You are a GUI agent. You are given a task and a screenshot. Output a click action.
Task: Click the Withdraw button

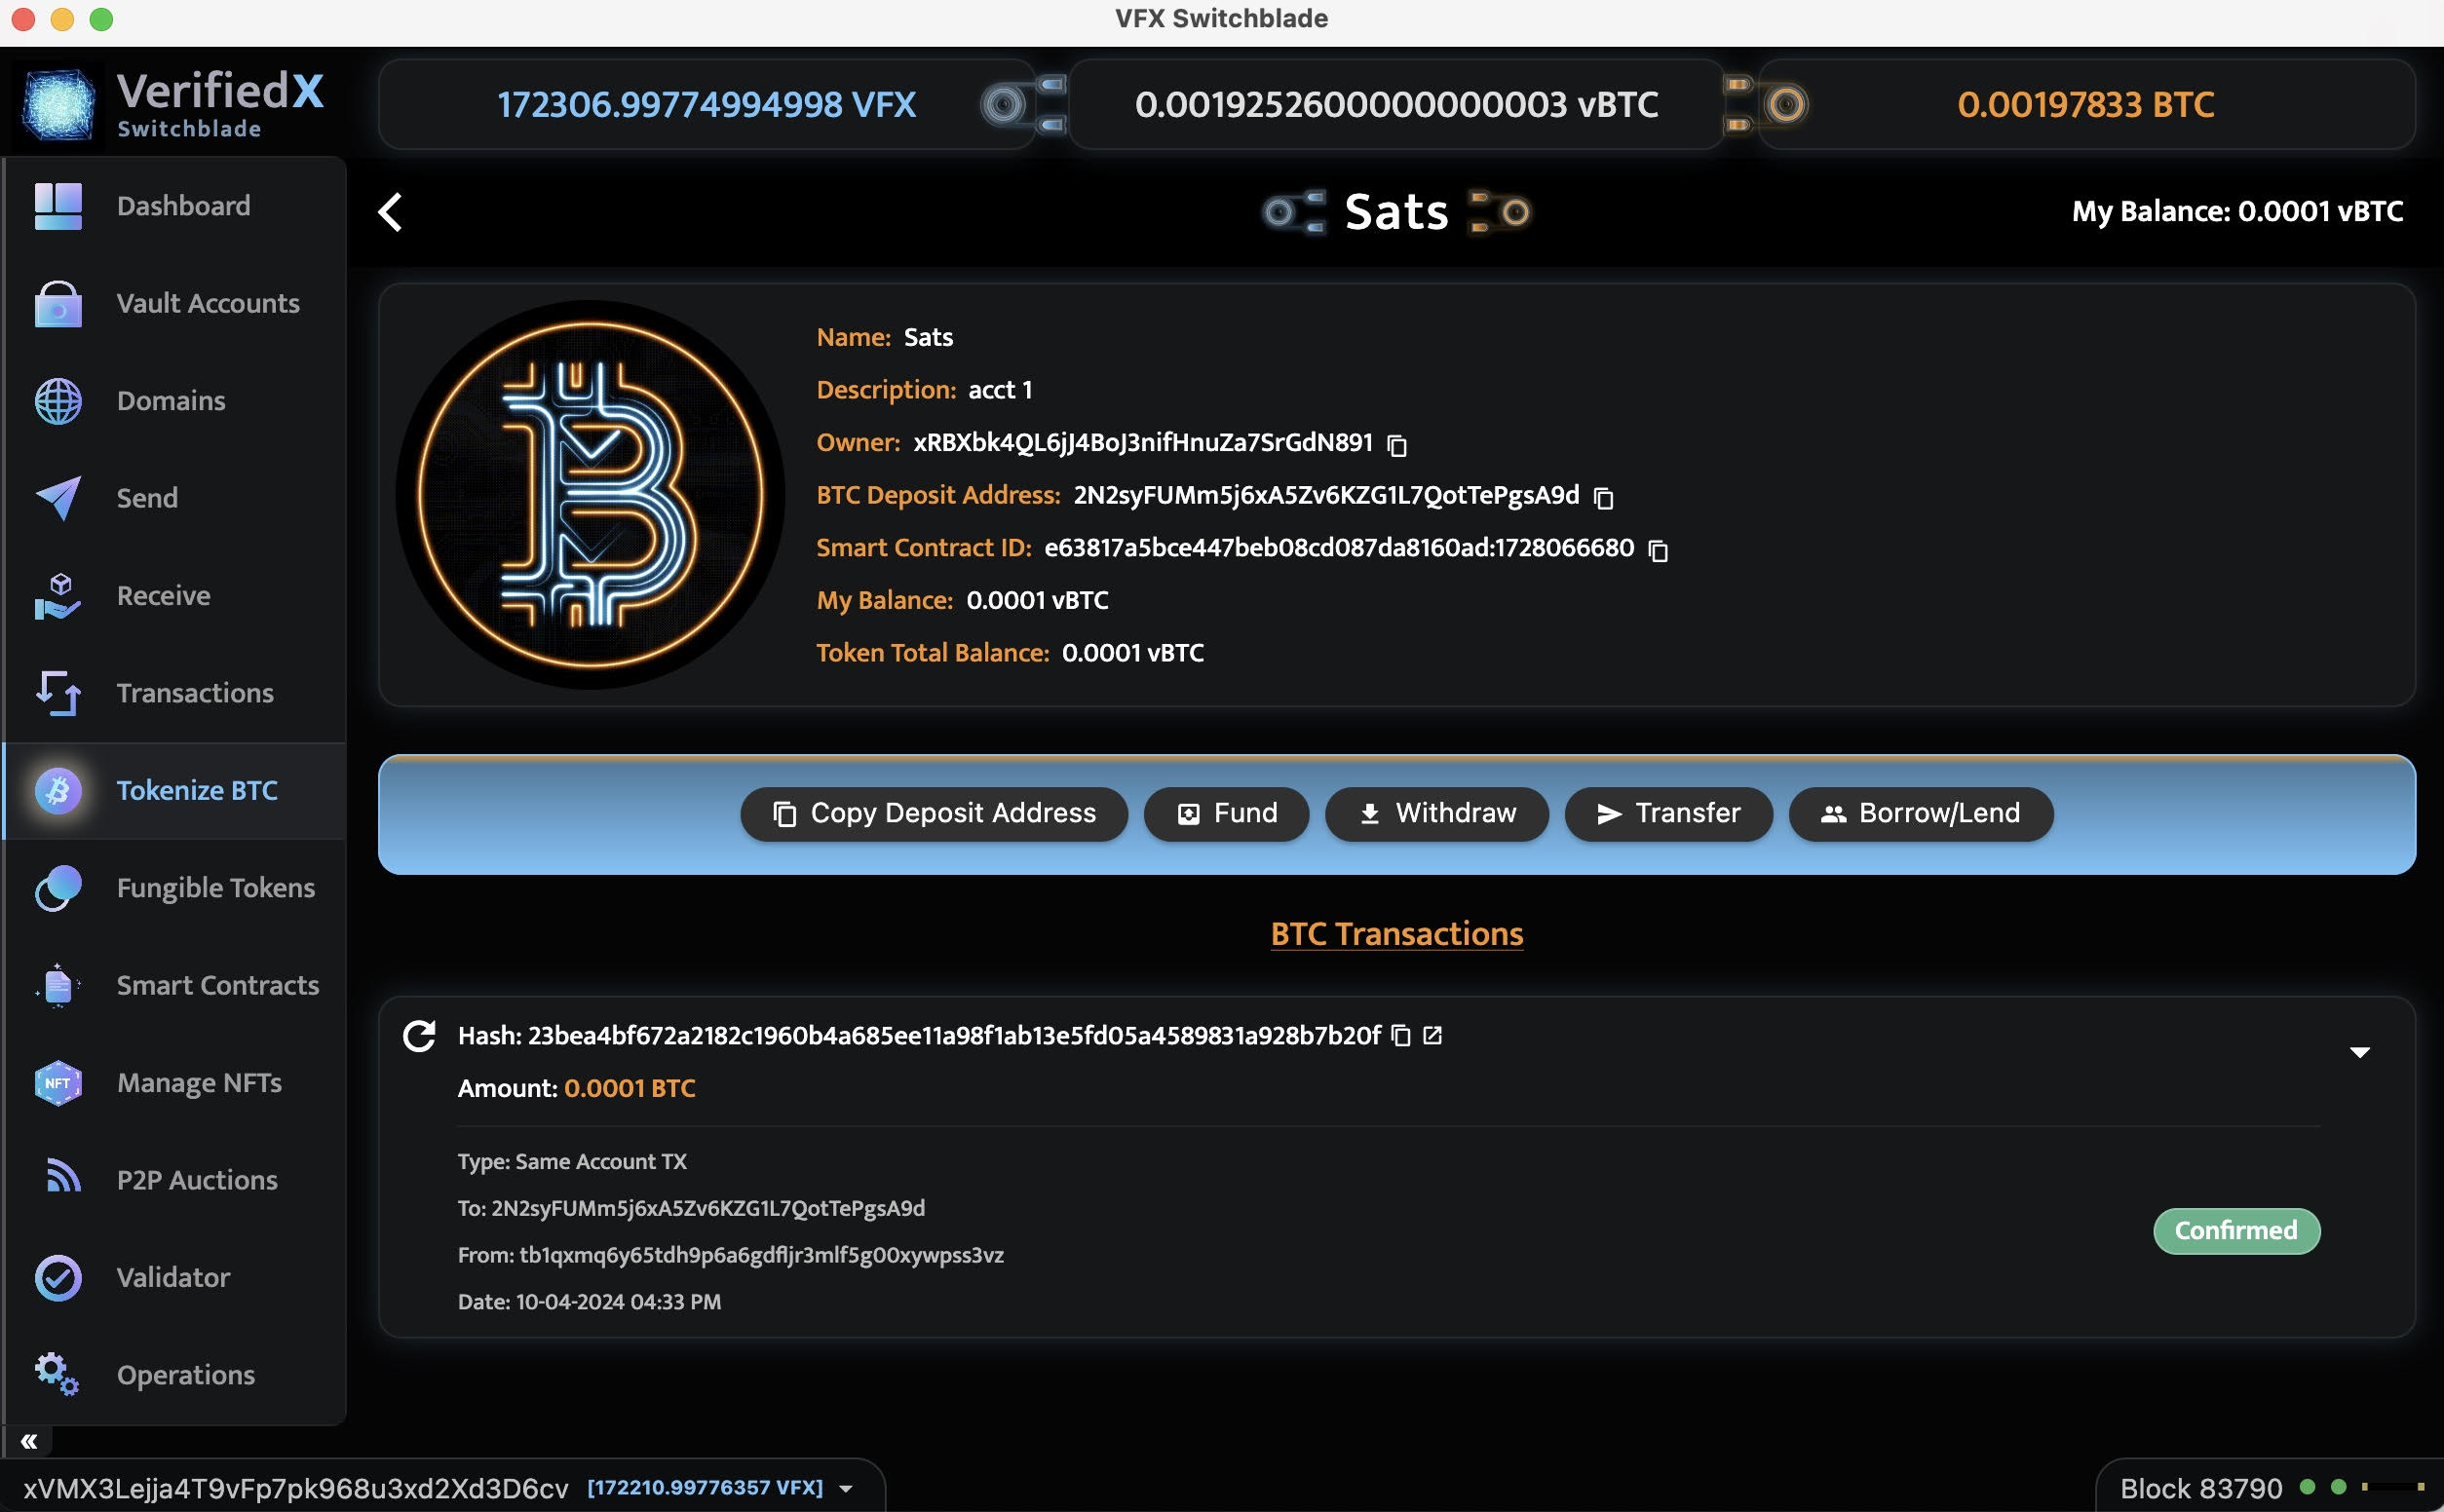pos(1437,814)
